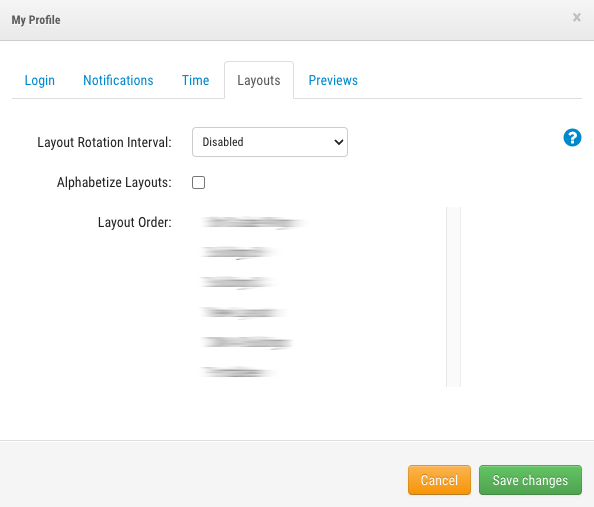Viewport: 594px width, 507px height.
Task: Select the sixth layout in Layout Order
Action: pos(238,372)
